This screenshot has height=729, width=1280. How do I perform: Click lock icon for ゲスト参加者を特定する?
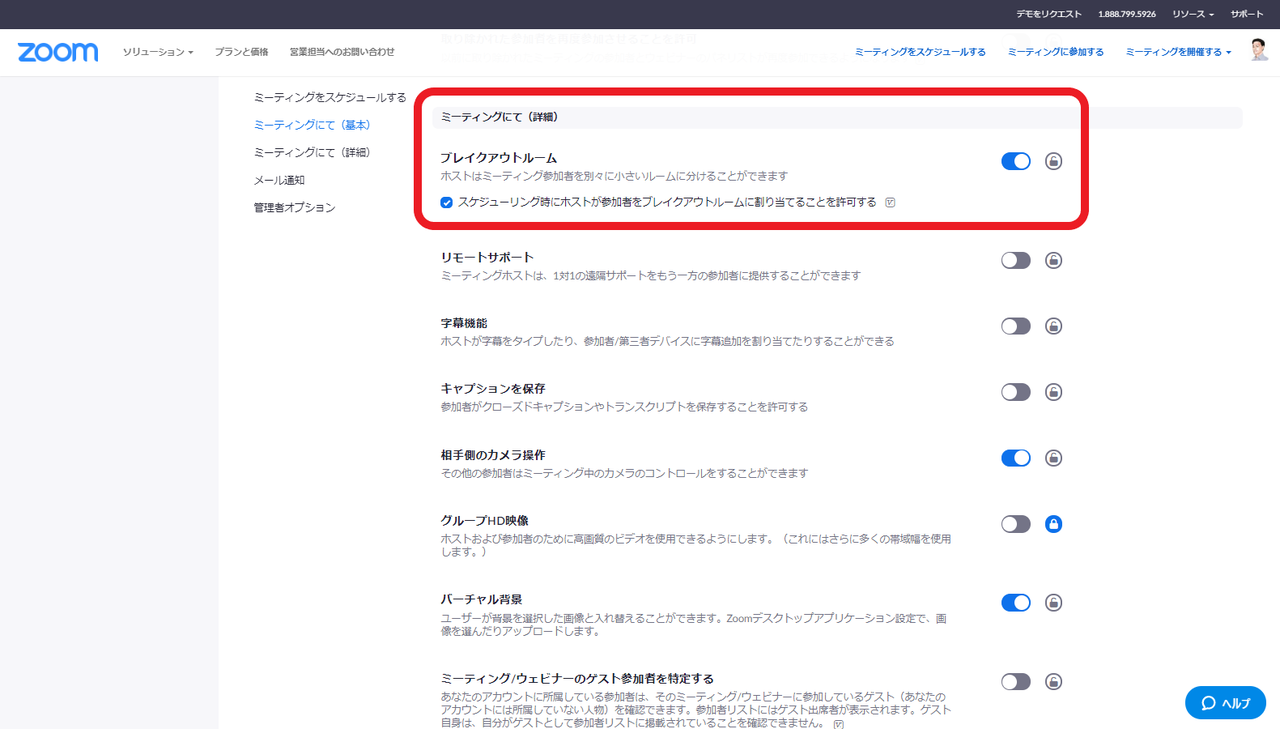point(1053,682)
